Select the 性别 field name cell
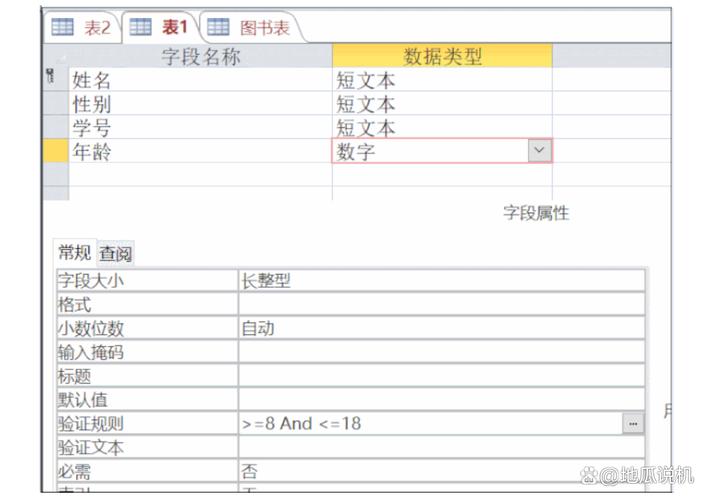The height and width of the screenshot is (500, 708). (200, 104)
